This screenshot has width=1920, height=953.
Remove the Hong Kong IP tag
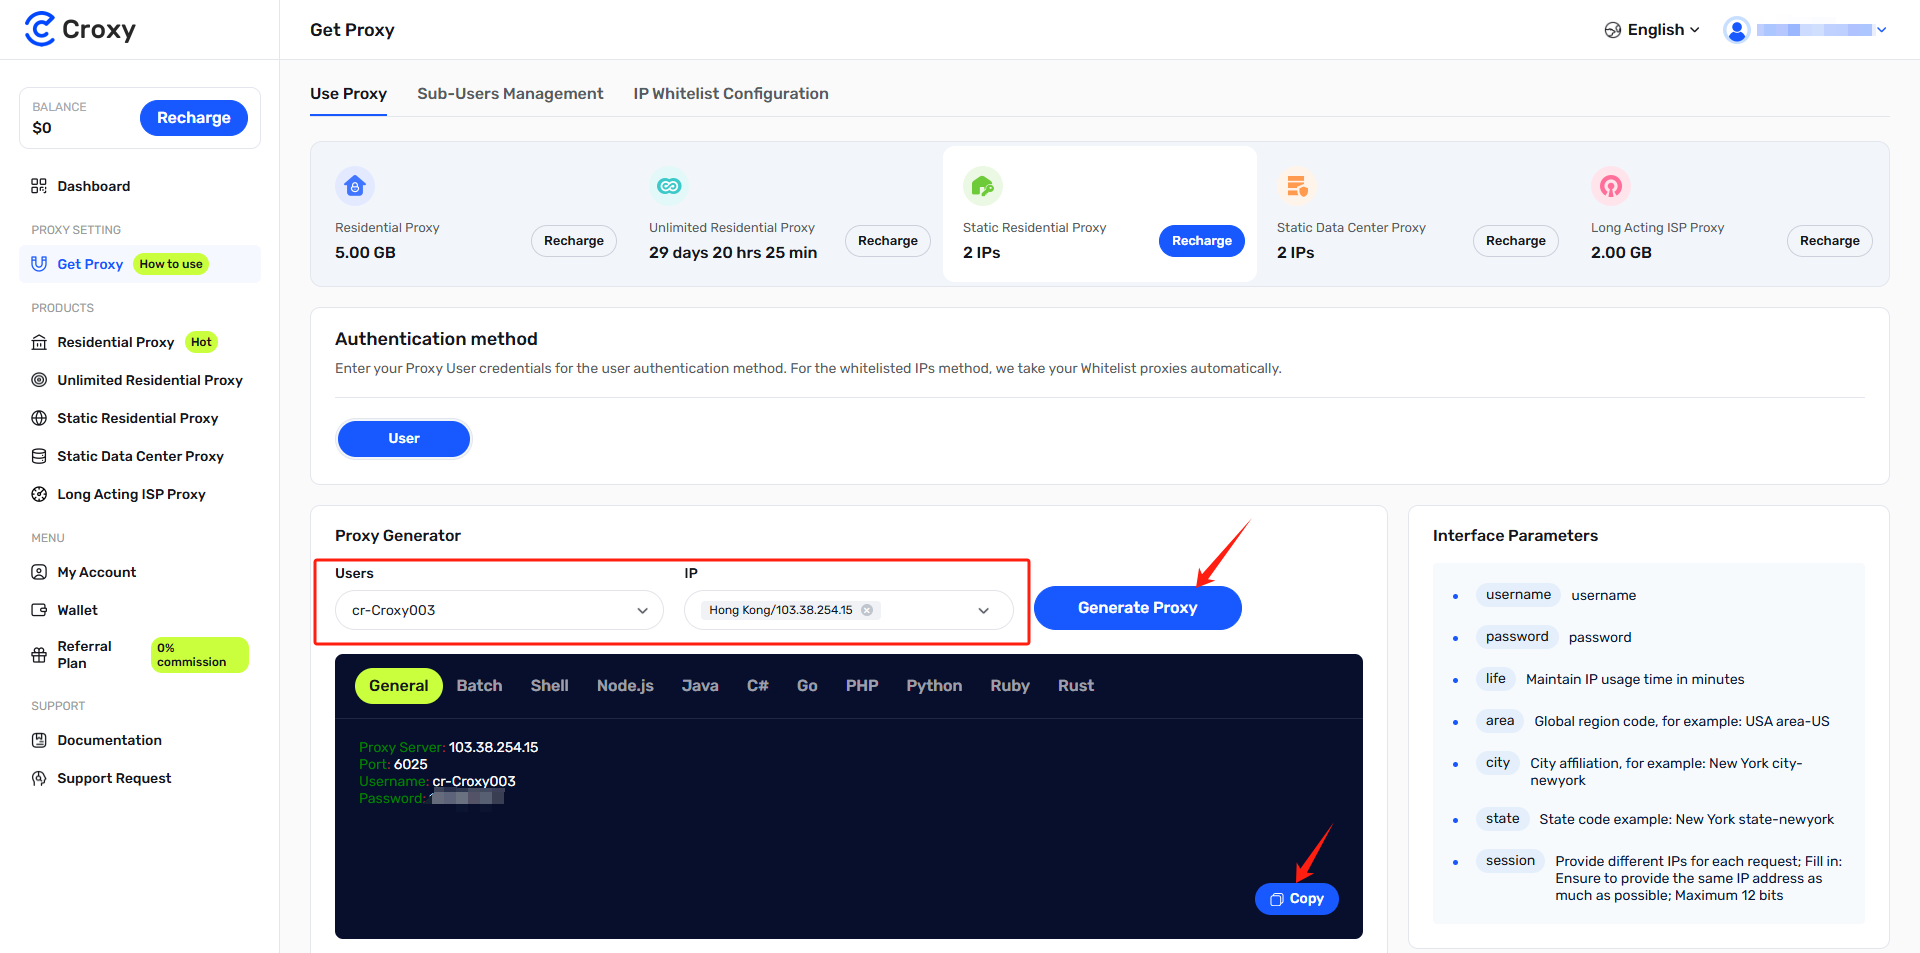point(867,610)
